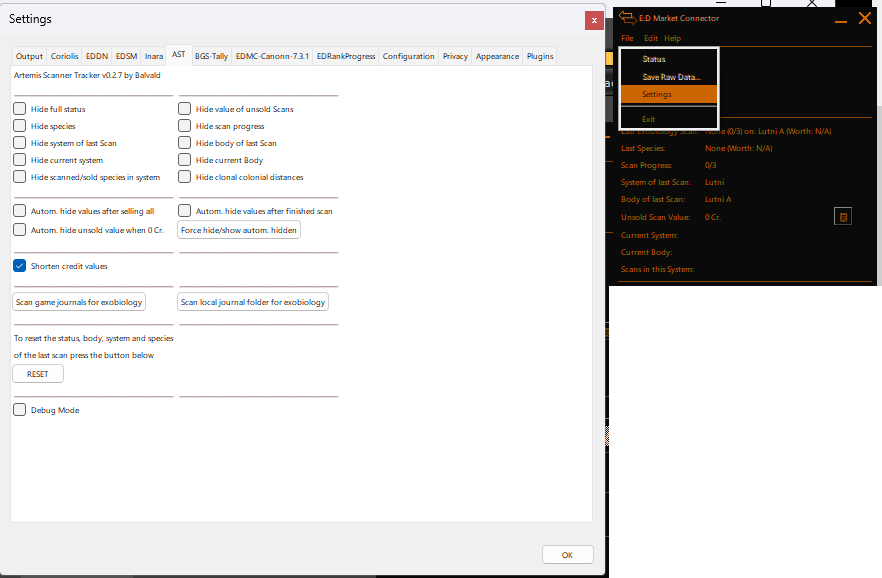
Task: Switch to the Inara tab
Action: click(154, 56)
